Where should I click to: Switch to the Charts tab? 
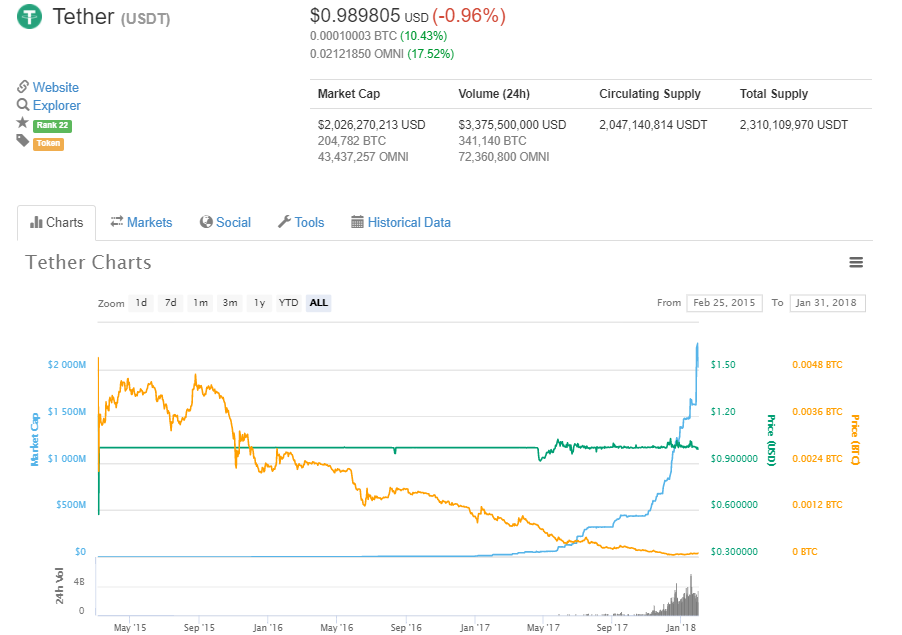coord(56,223)
